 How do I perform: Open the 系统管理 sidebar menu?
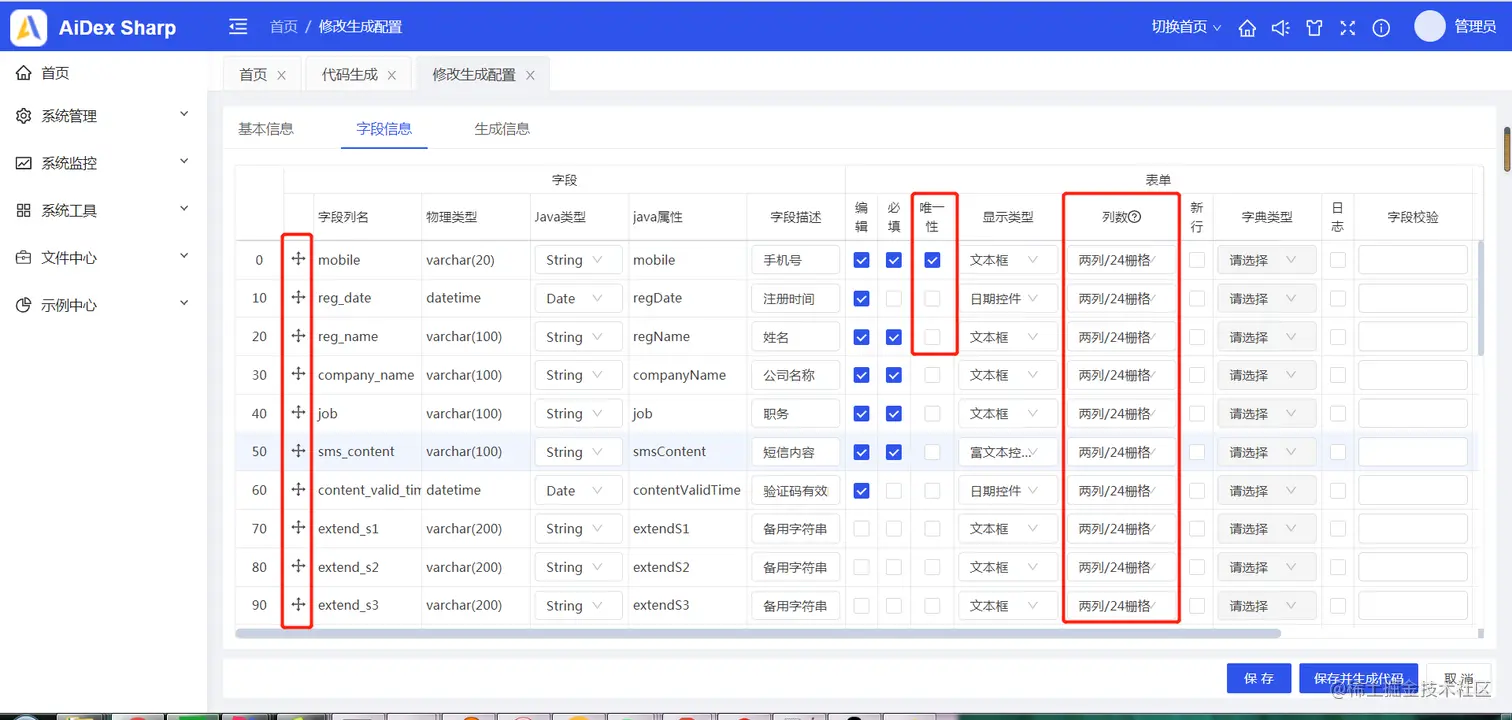(103, 116)
